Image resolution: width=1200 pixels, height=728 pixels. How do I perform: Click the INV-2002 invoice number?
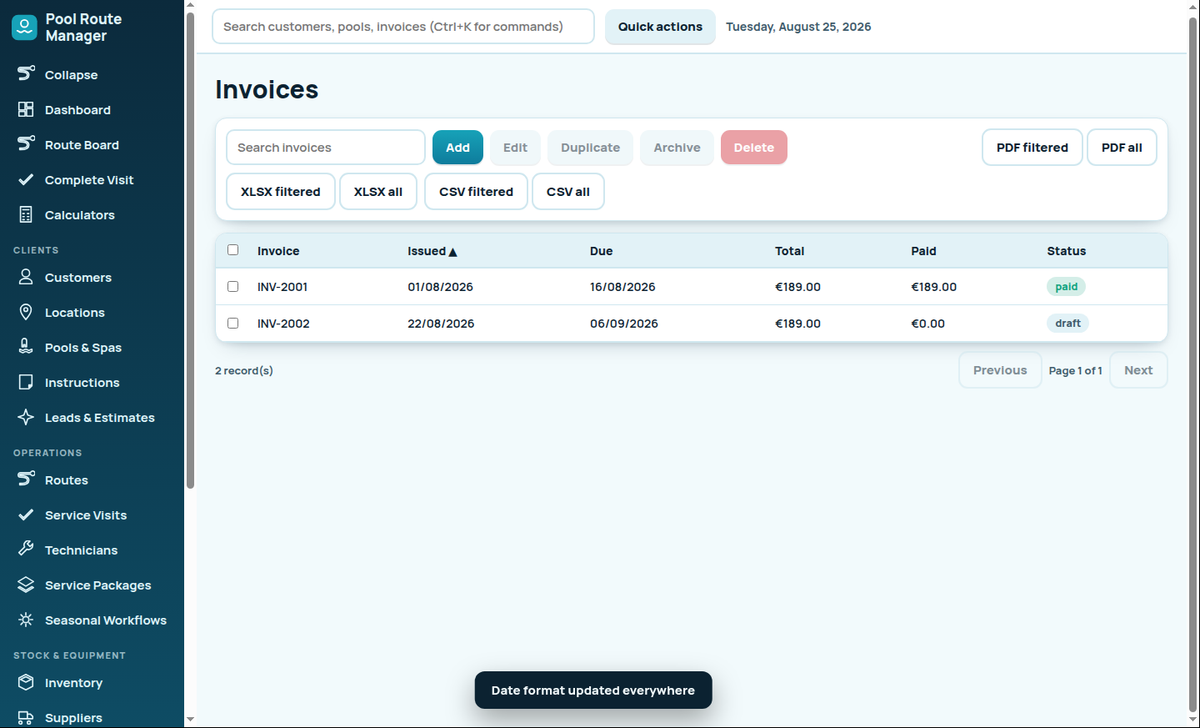click(x=283, y=324)
